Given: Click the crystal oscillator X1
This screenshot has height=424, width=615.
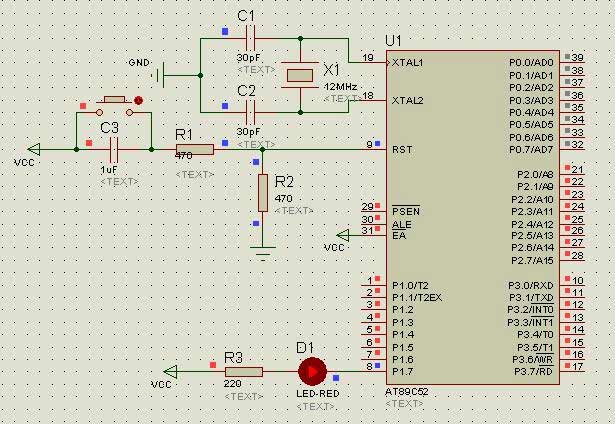Looking at the screenshot, I should point(298,74).
